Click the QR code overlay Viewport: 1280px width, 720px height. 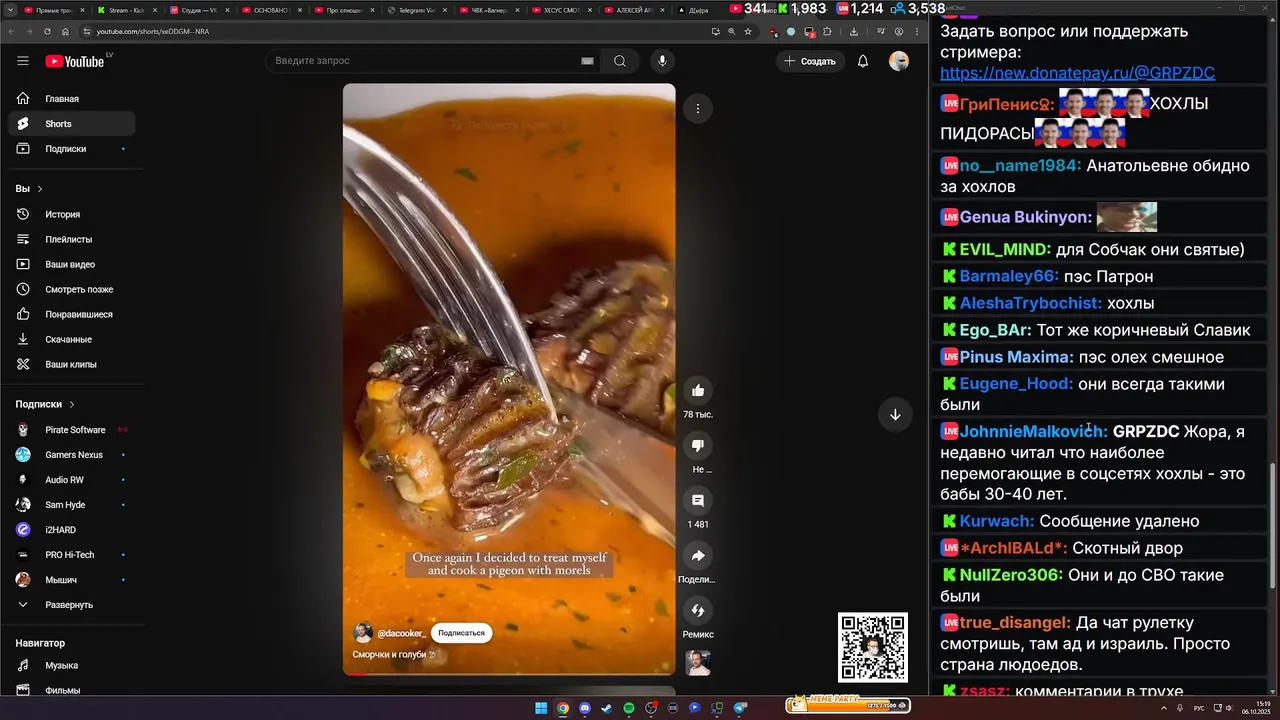point(873,647)
